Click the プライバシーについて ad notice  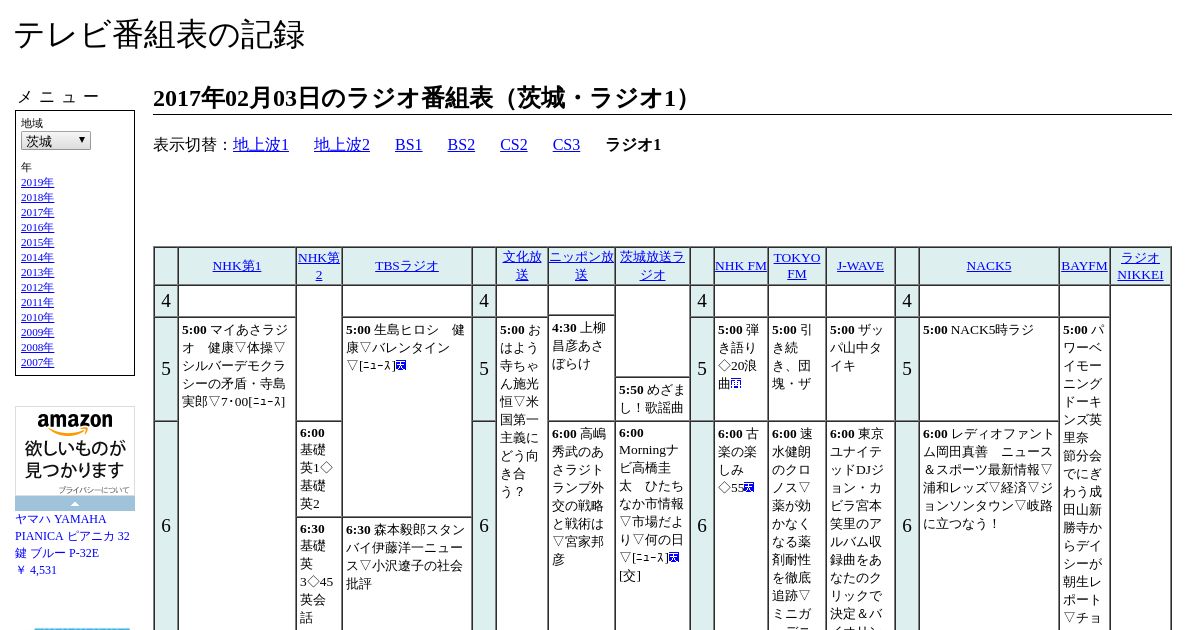(94, 490)
